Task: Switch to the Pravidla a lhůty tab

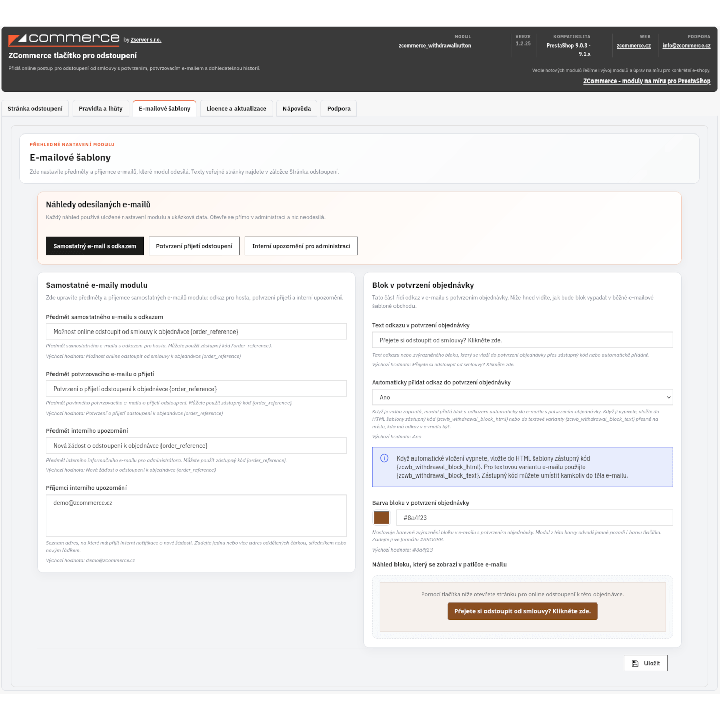Action: tap(101, 109)
